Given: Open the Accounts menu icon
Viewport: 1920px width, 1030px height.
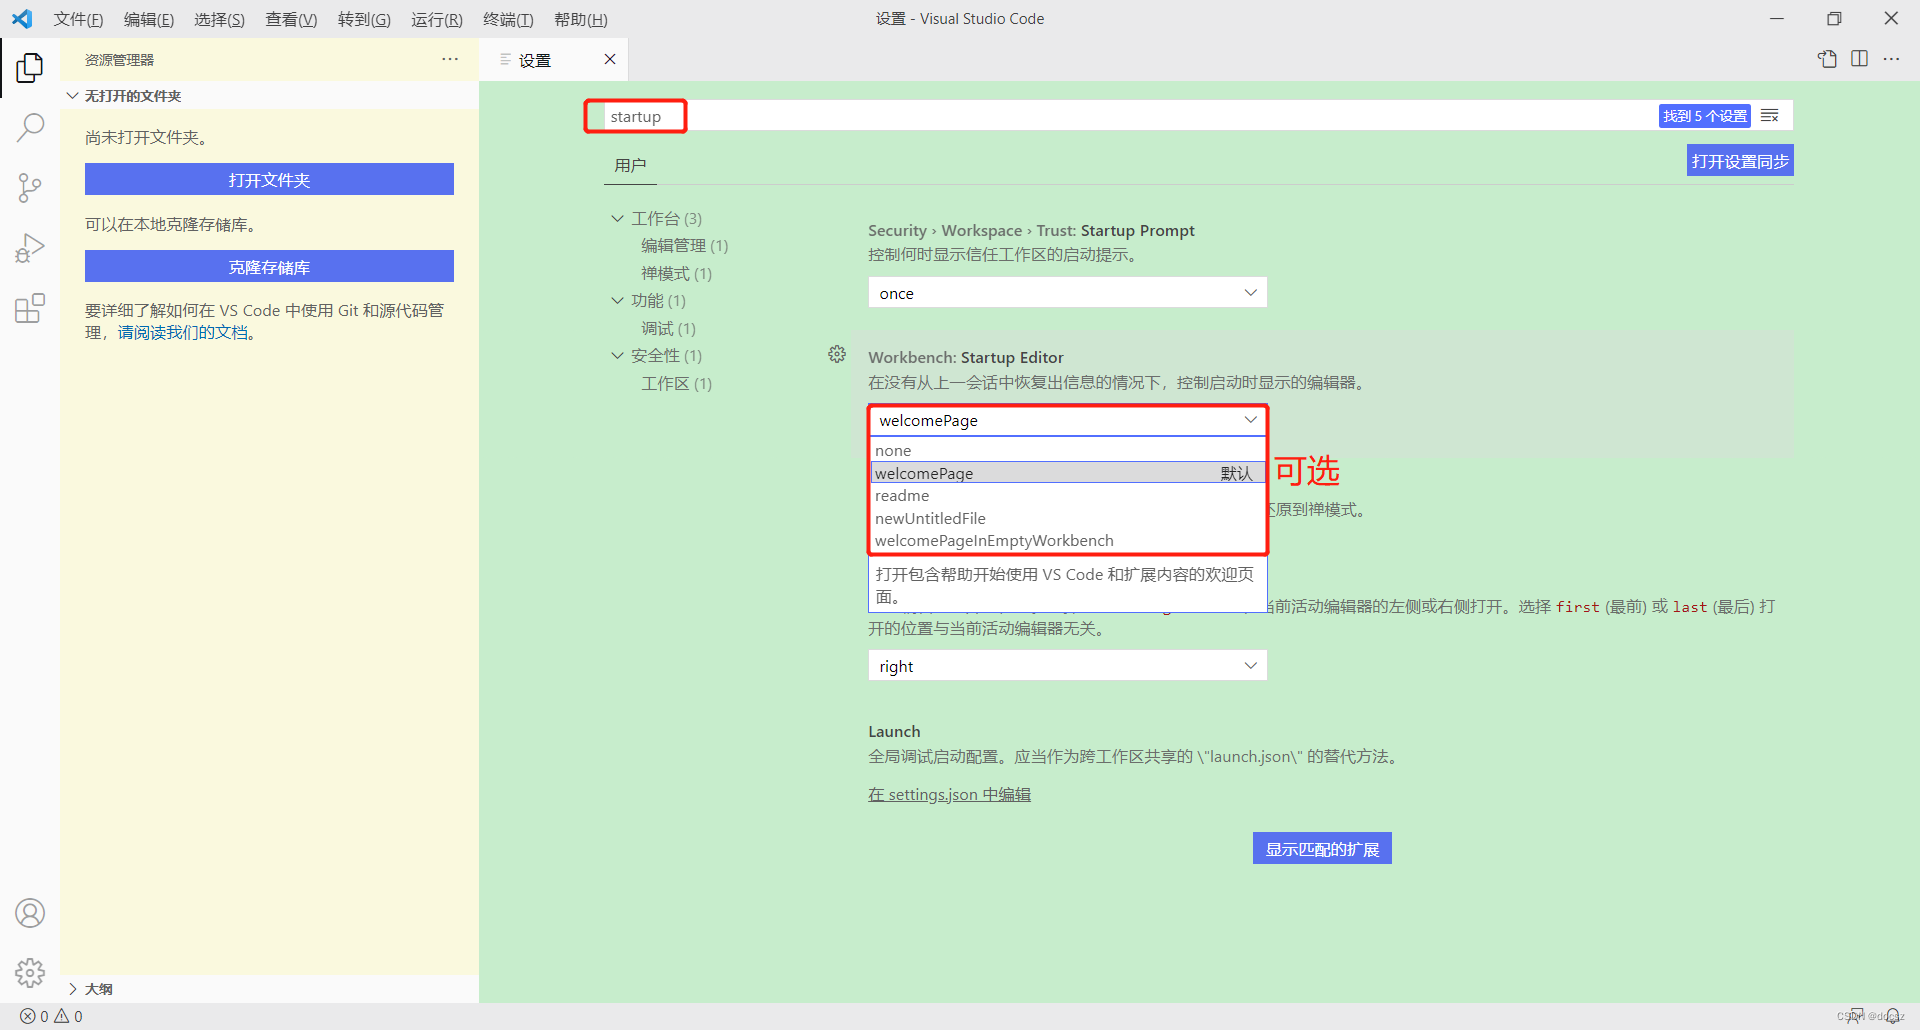Looking at the screenshot, I should 30,913.
